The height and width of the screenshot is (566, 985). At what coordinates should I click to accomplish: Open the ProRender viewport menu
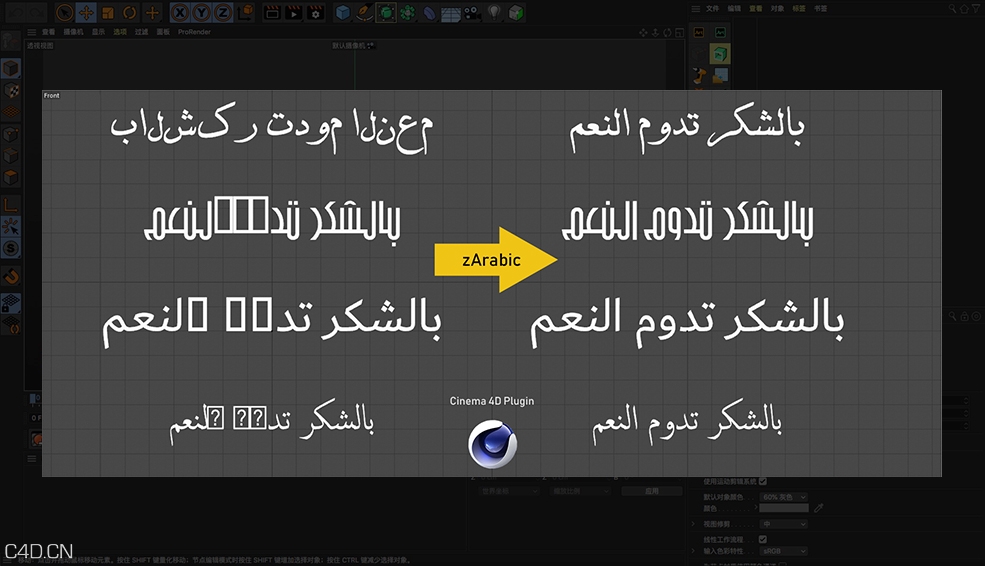click(x=194, y=32)
